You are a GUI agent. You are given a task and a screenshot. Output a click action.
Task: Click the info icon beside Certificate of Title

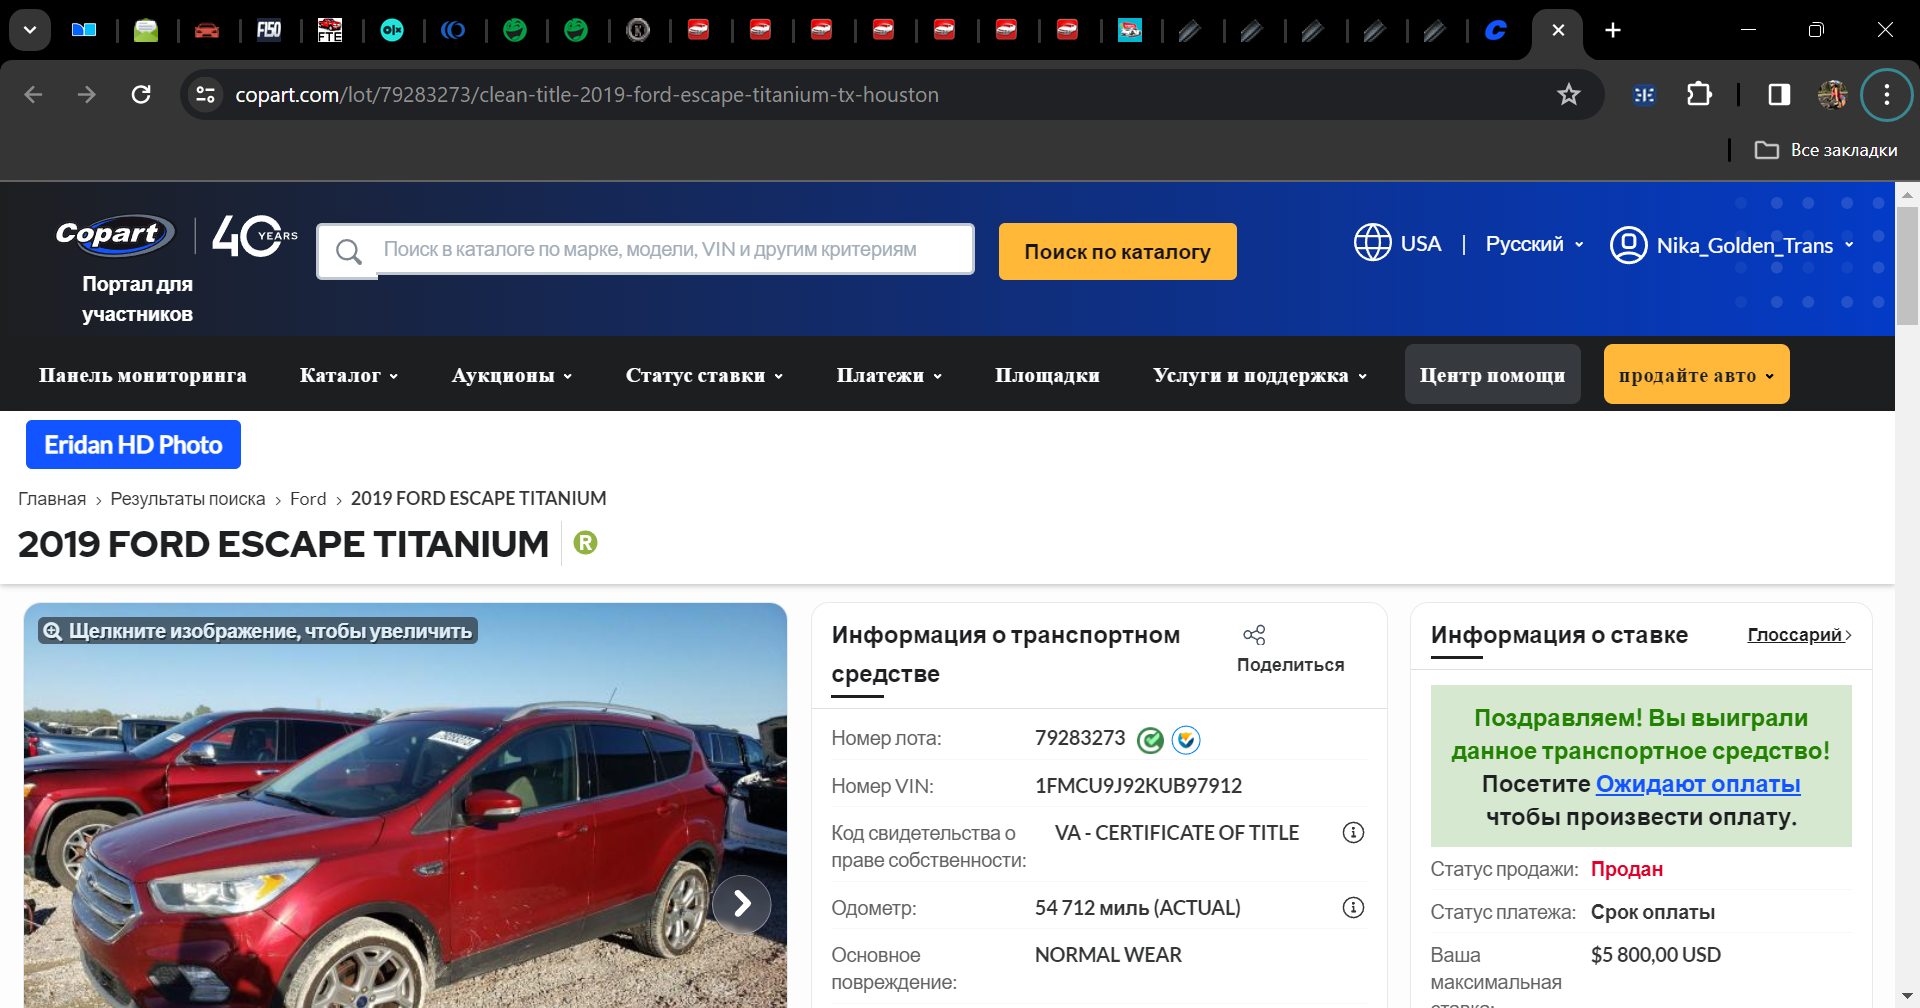click(x=1353, y=833)
